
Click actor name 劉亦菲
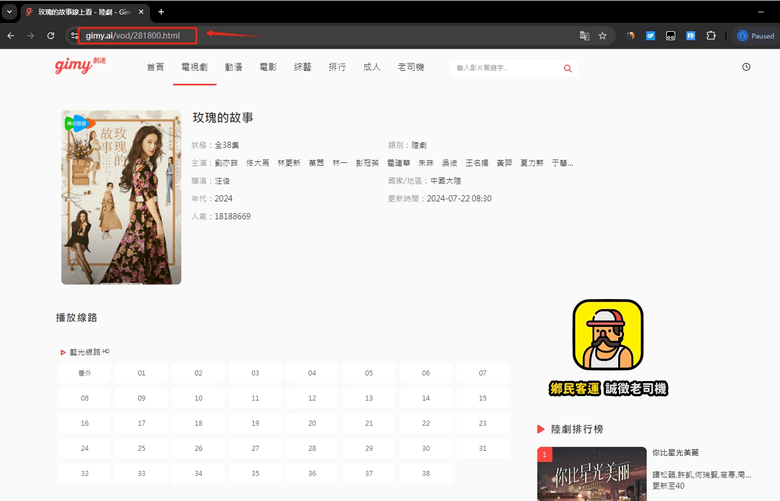click(227, 163)
